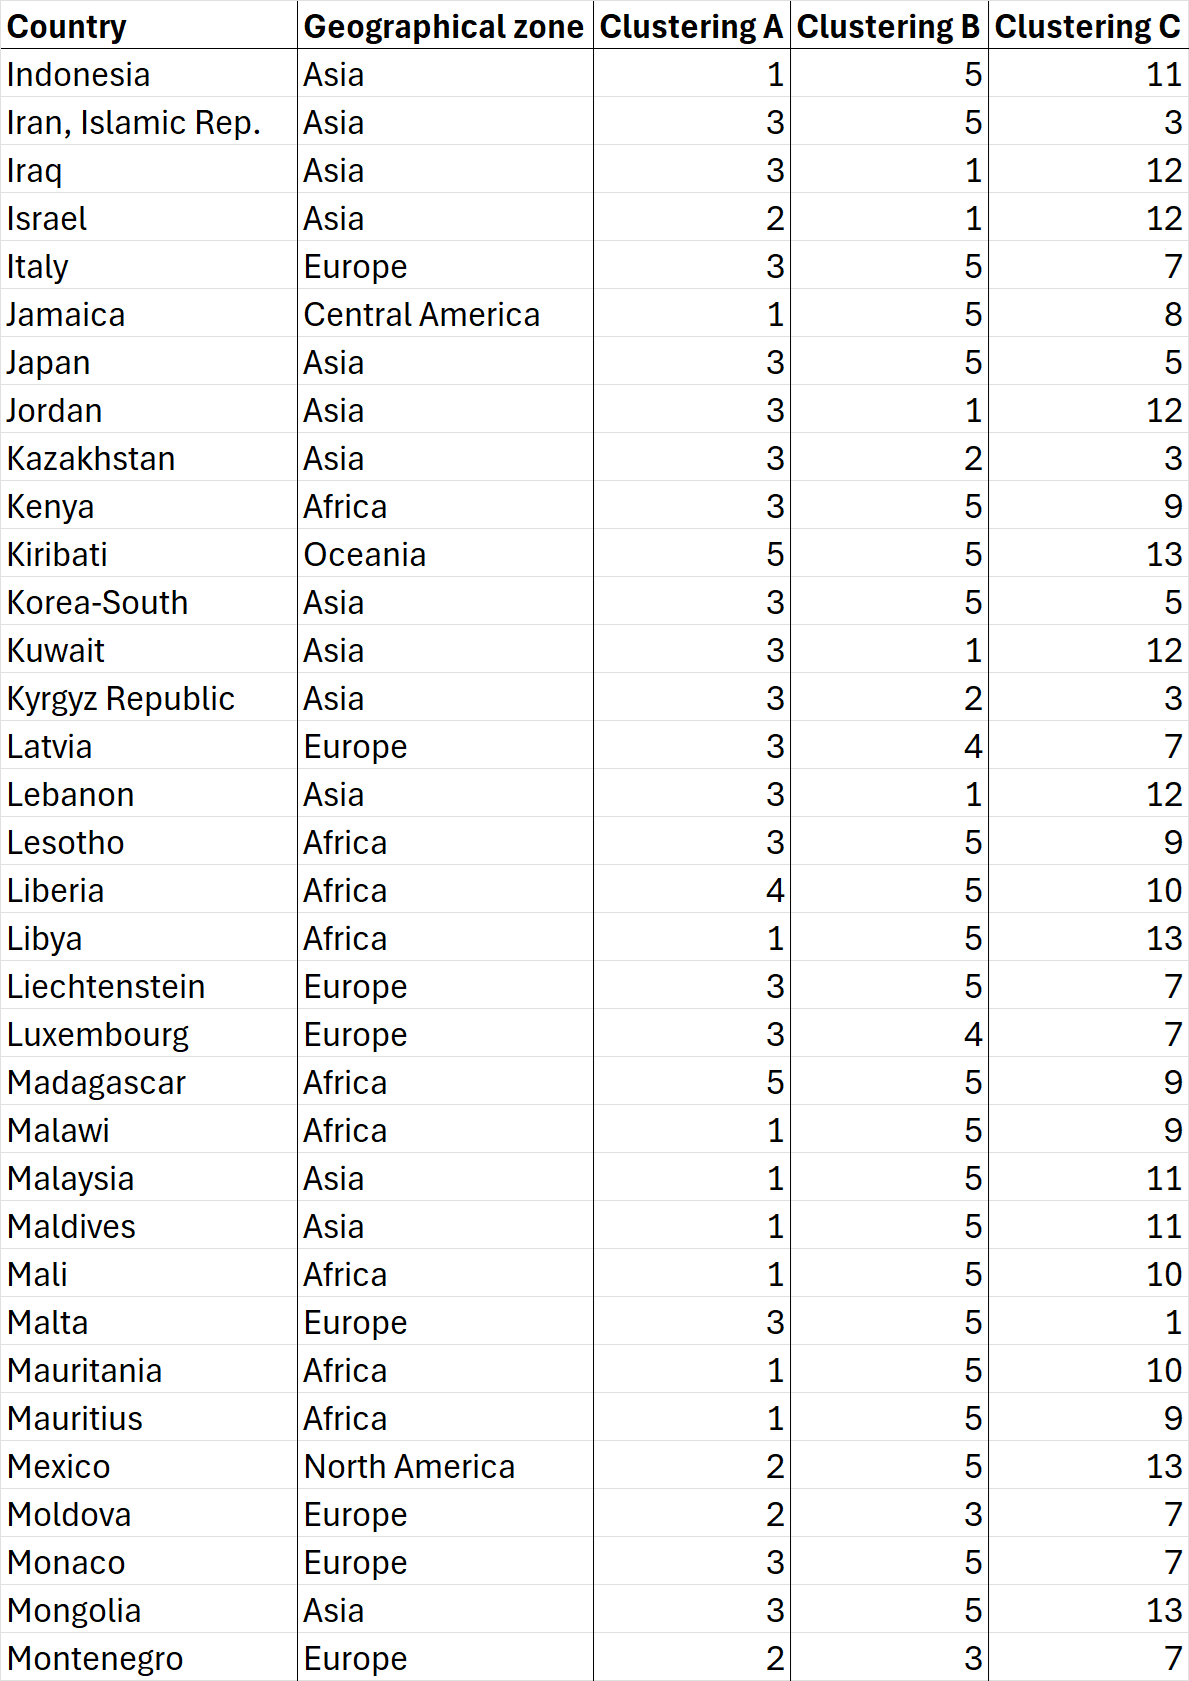
Task: Click the Country column header
Action: coord(67,27)
